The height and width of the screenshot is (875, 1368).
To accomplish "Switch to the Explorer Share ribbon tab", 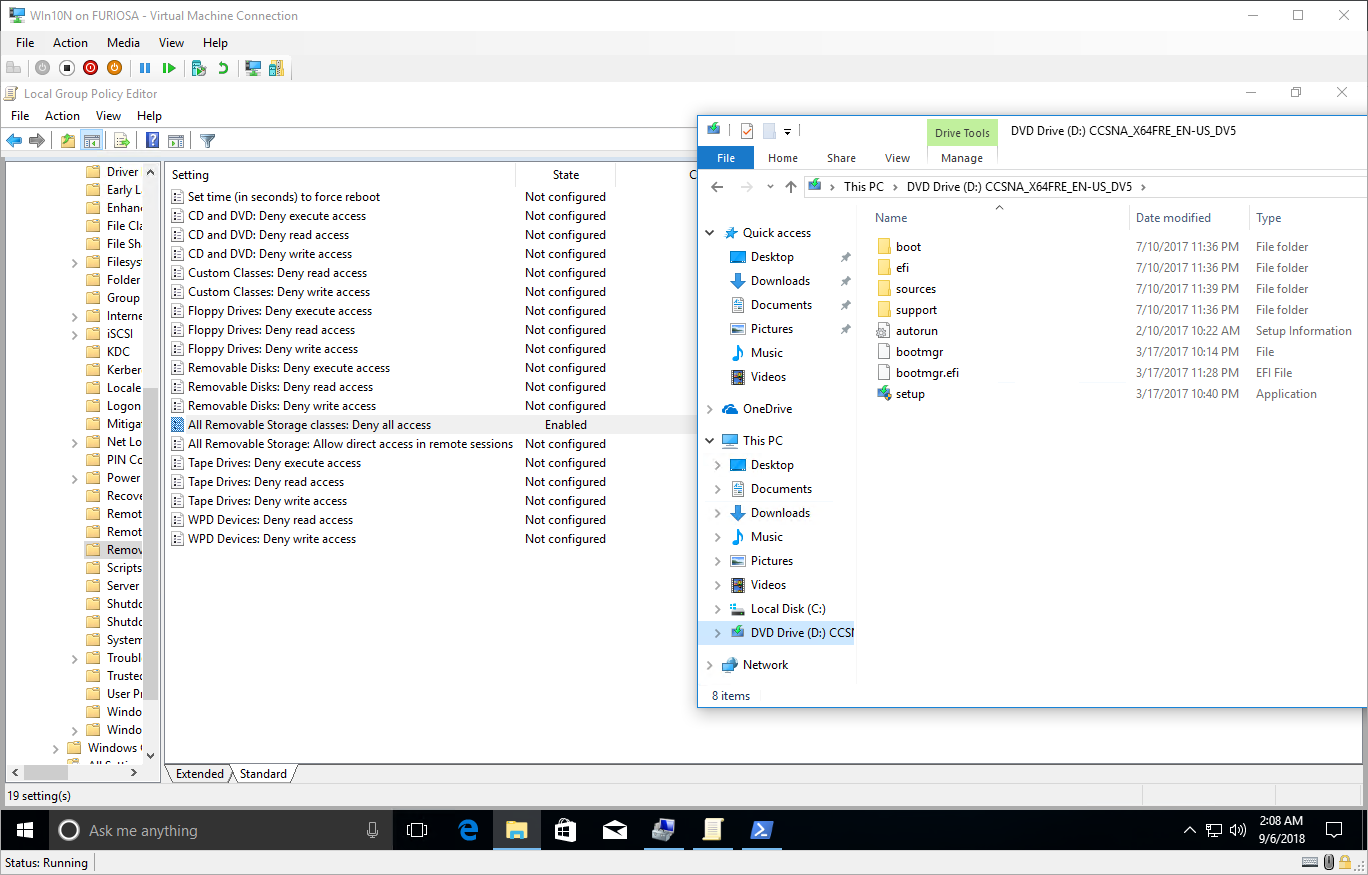I will [x=841, y=158].
